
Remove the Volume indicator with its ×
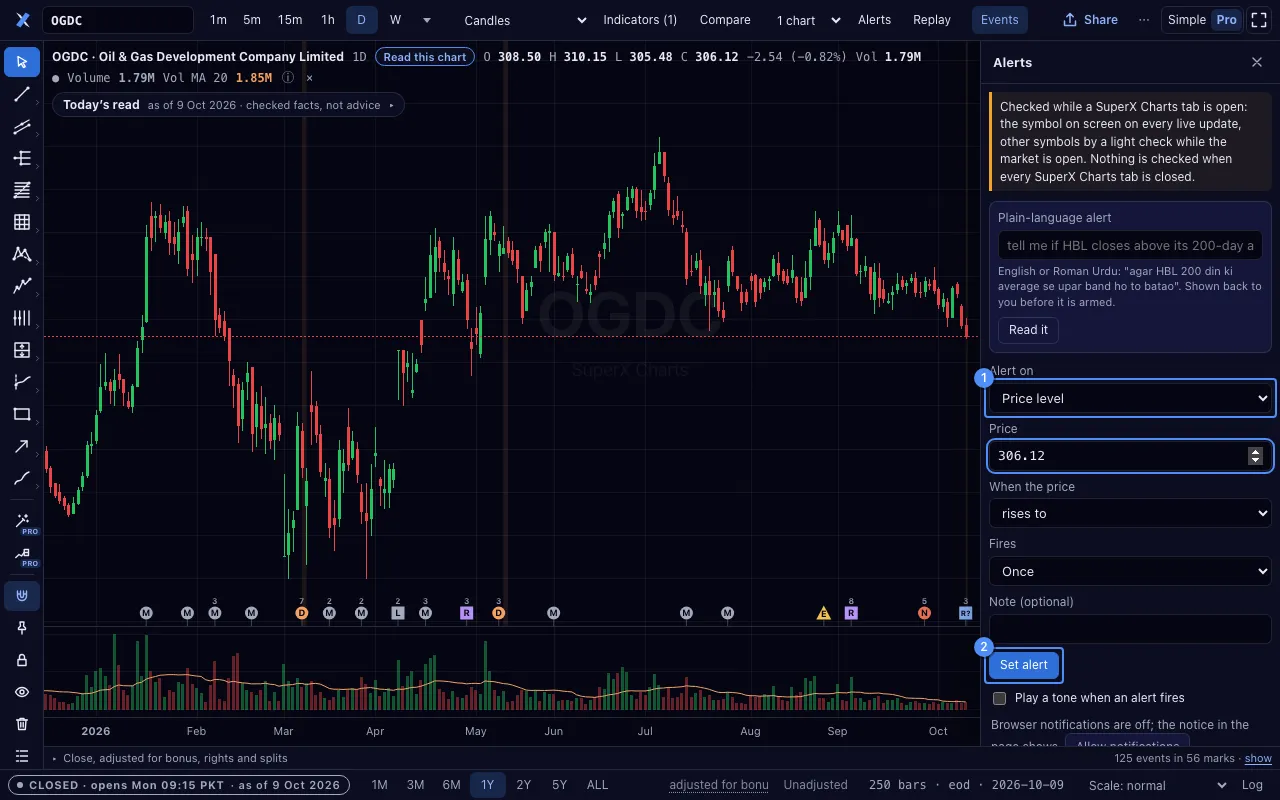pyautogui.click(x=309, y=77)
